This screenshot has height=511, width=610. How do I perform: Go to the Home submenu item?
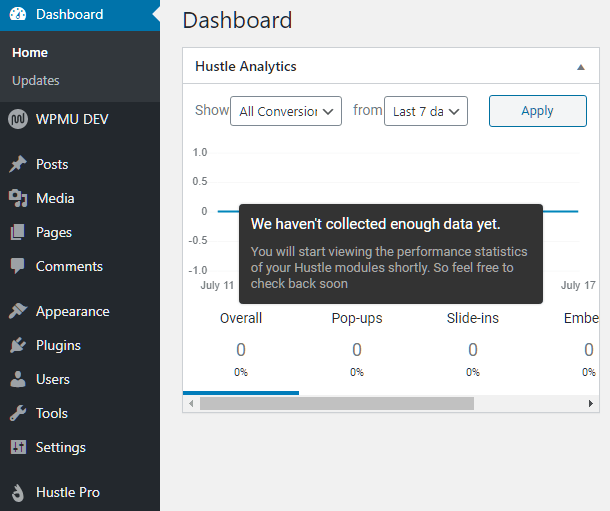click(x=30, y=52)
